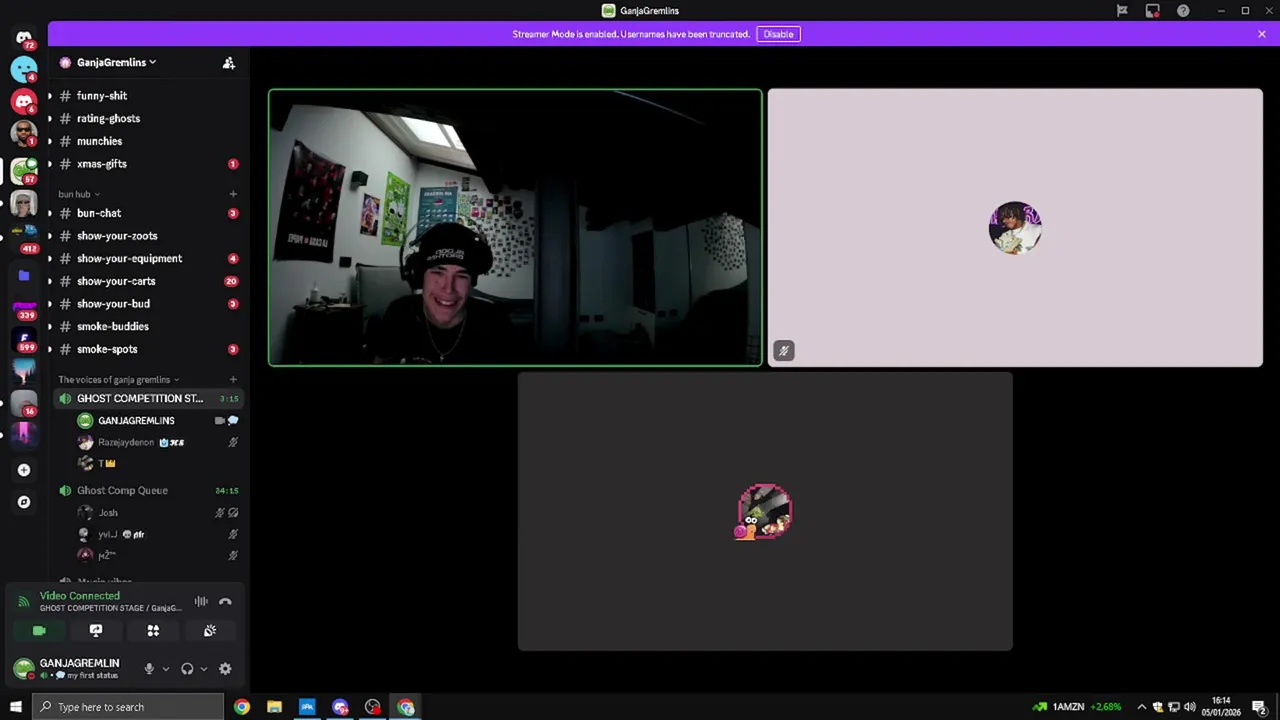Invite people to GanjaGremlins server

click(x=229, y=63)
